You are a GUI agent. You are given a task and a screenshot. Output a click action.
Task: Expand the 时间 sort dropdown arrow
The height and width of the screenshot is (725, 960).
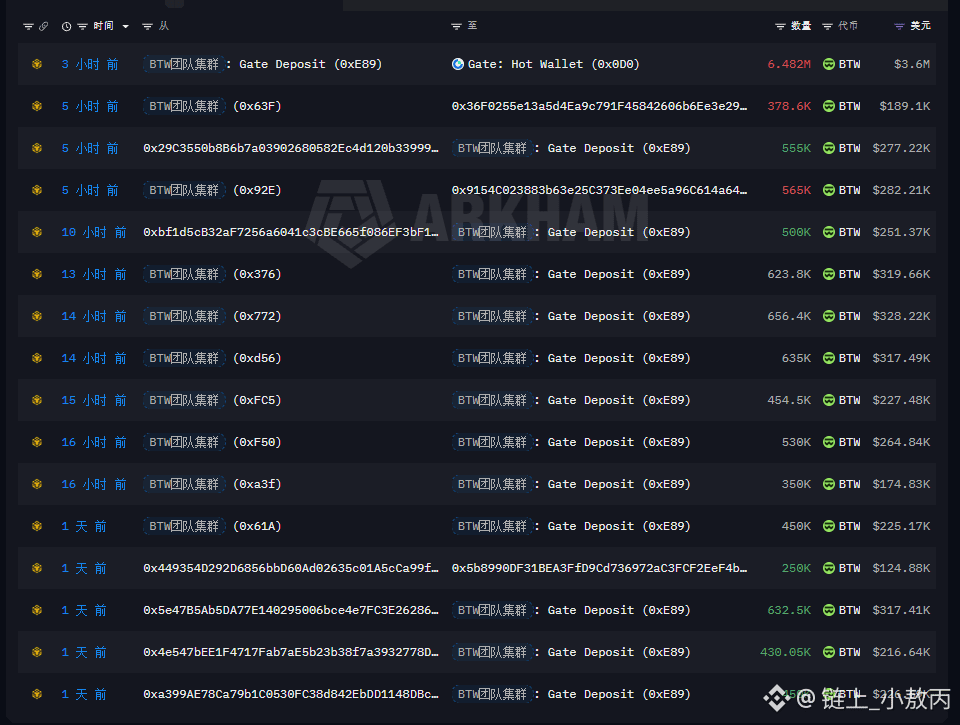126,26
